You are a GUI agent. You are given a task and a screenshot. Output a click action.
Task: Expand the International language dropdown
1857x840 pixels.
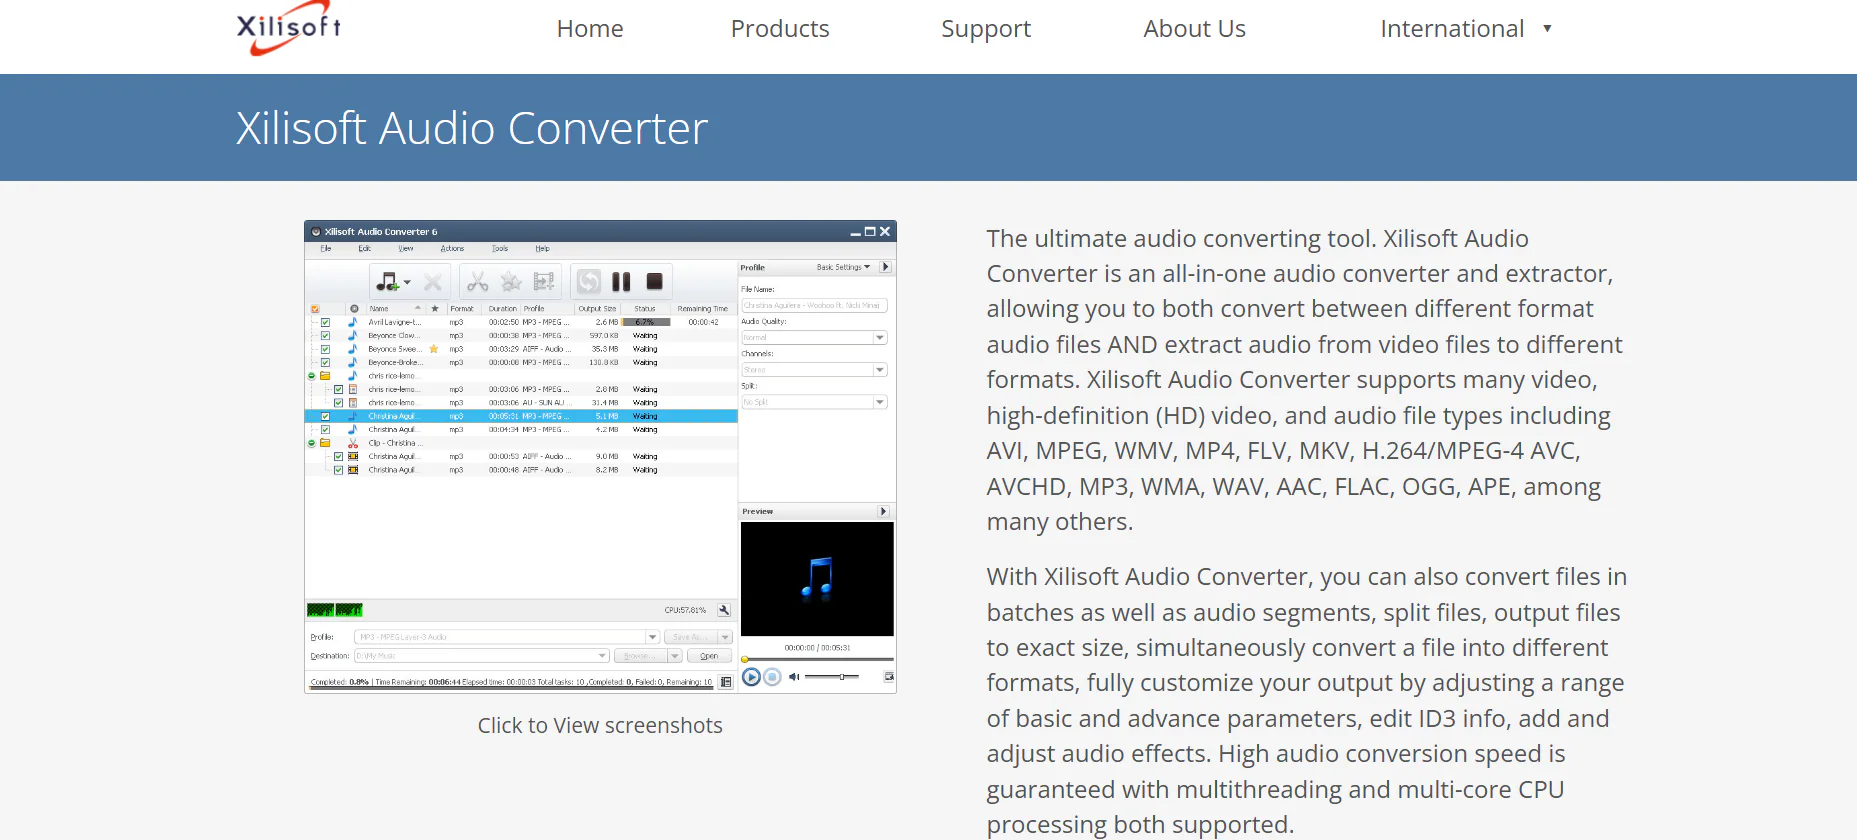[1466, 29]
